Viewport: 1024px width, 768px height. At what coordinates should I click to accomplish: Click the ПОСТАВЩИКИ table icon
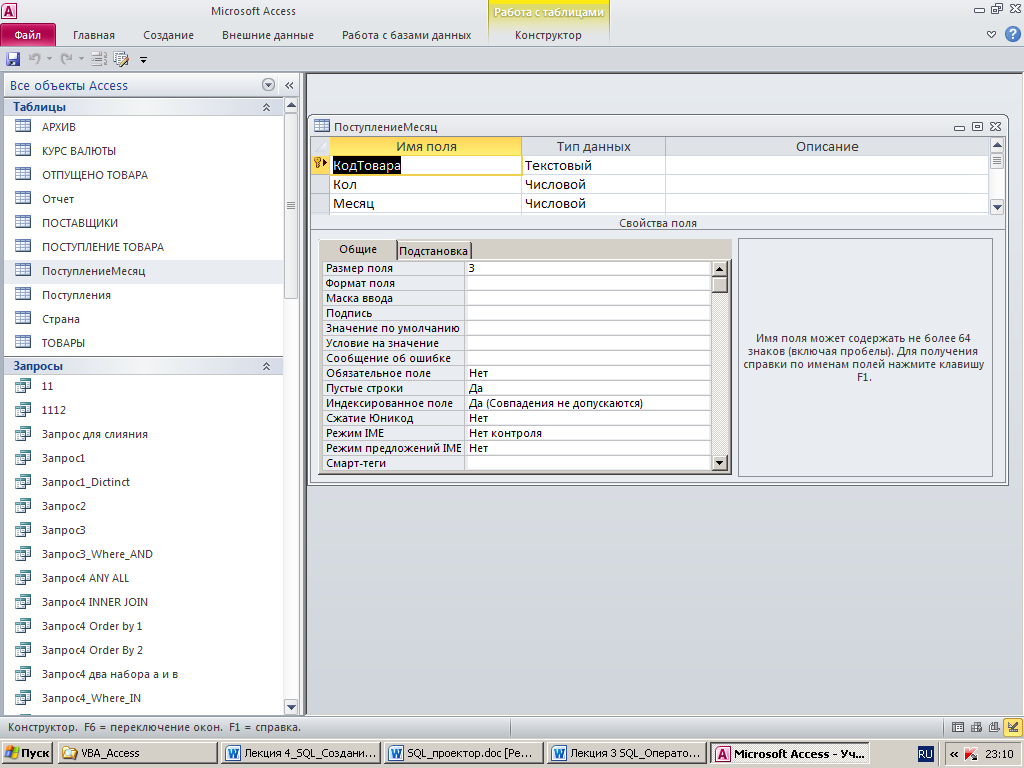23,222
